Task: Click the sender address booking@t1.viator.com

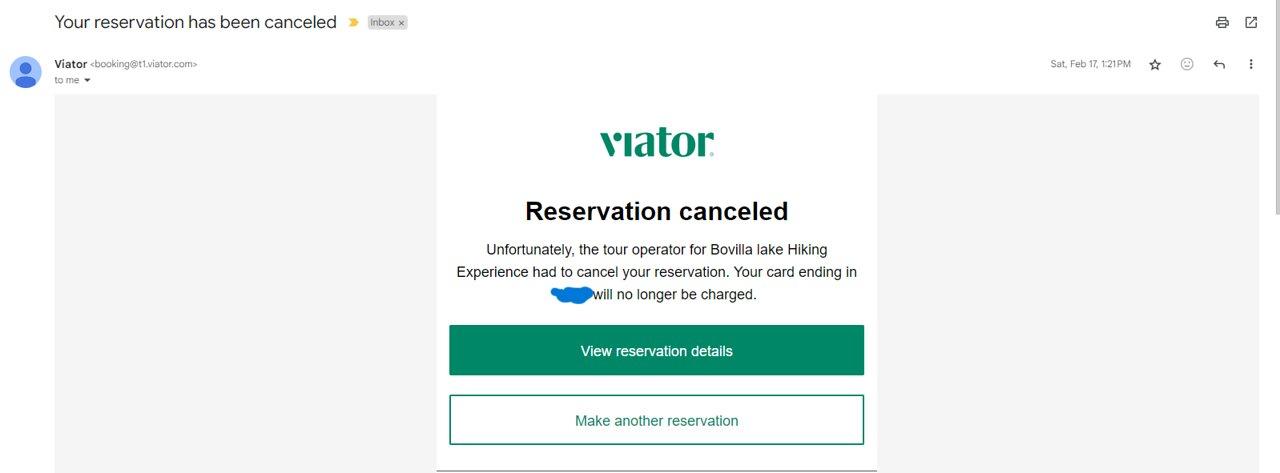Action: [144, 64]
